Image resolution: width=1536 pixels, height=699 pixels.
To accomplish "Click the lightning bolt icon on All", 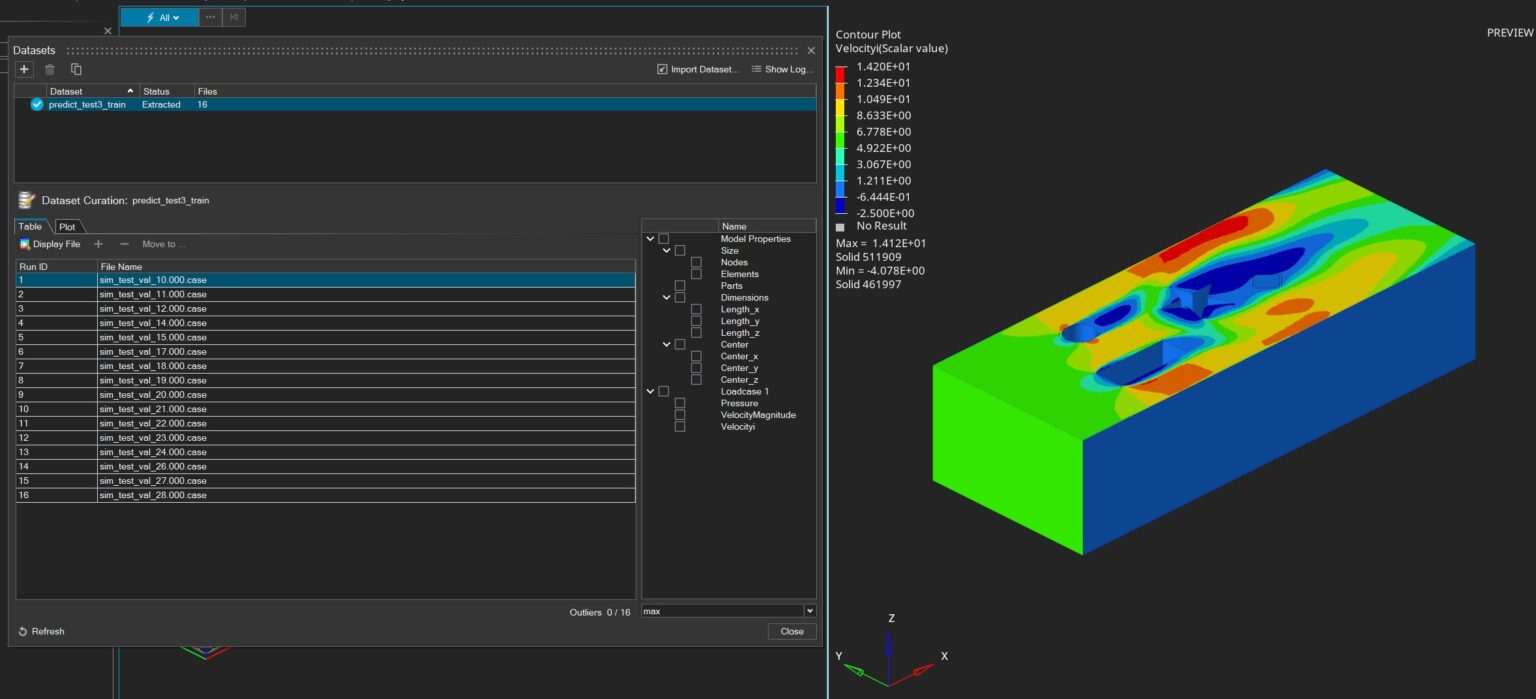I will [150, 18].
